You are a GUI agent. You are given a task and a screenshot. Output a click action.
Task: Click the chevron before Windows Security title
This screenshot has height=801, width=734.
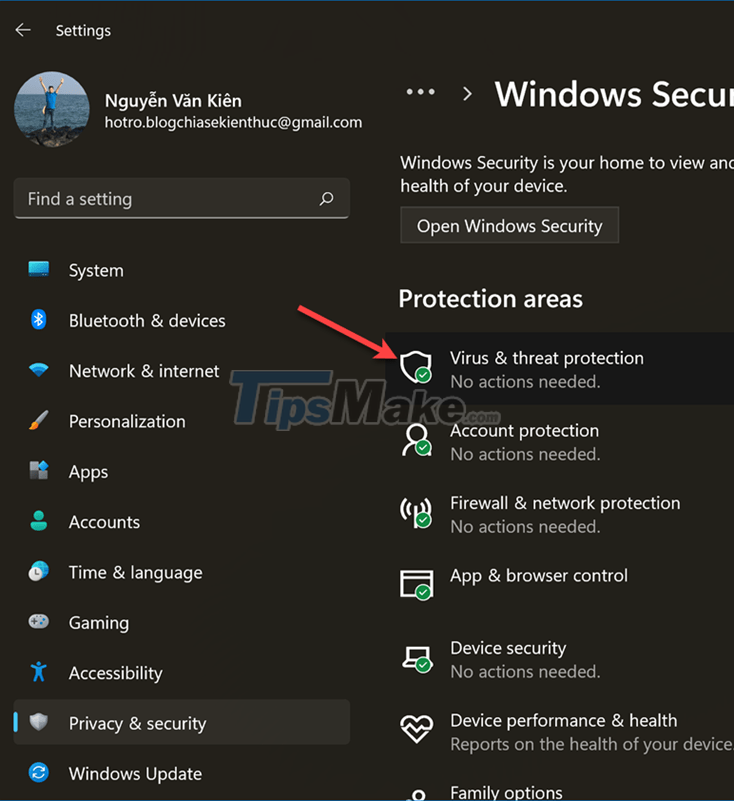click(x=466, y=93)
